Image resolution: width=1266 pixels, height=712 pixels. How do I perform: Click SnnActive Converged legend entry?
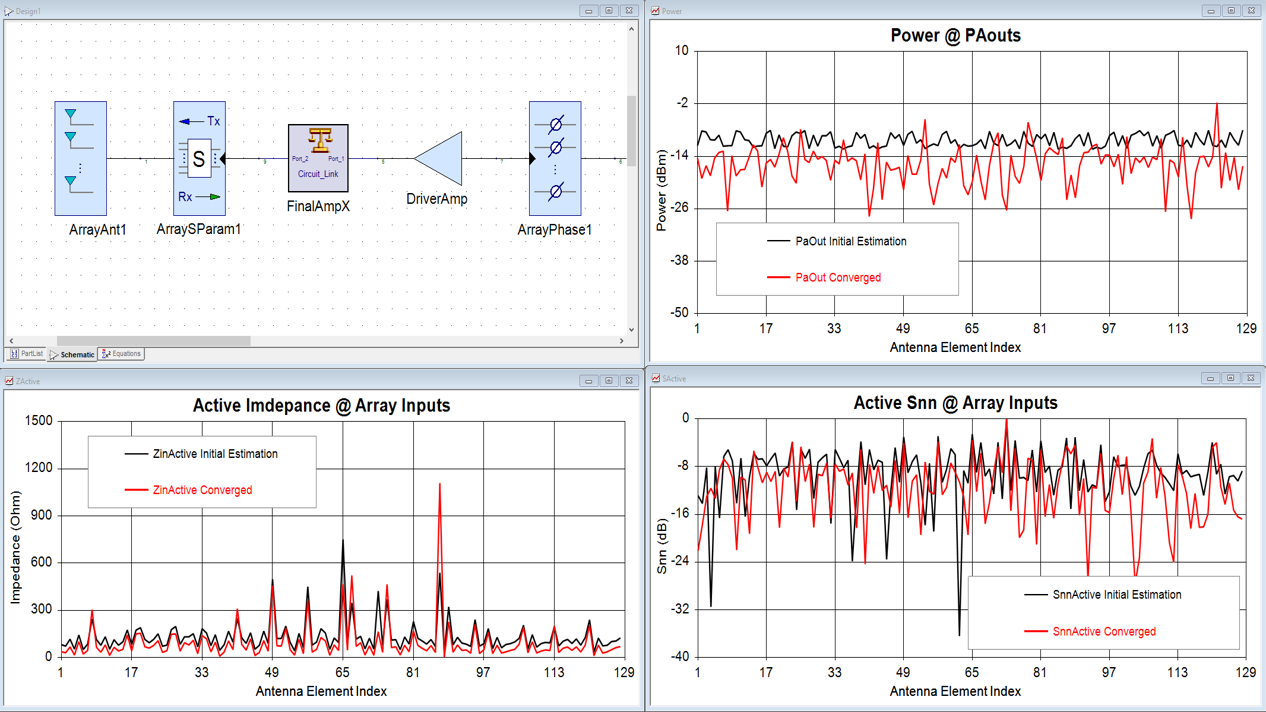[1103, 632]
